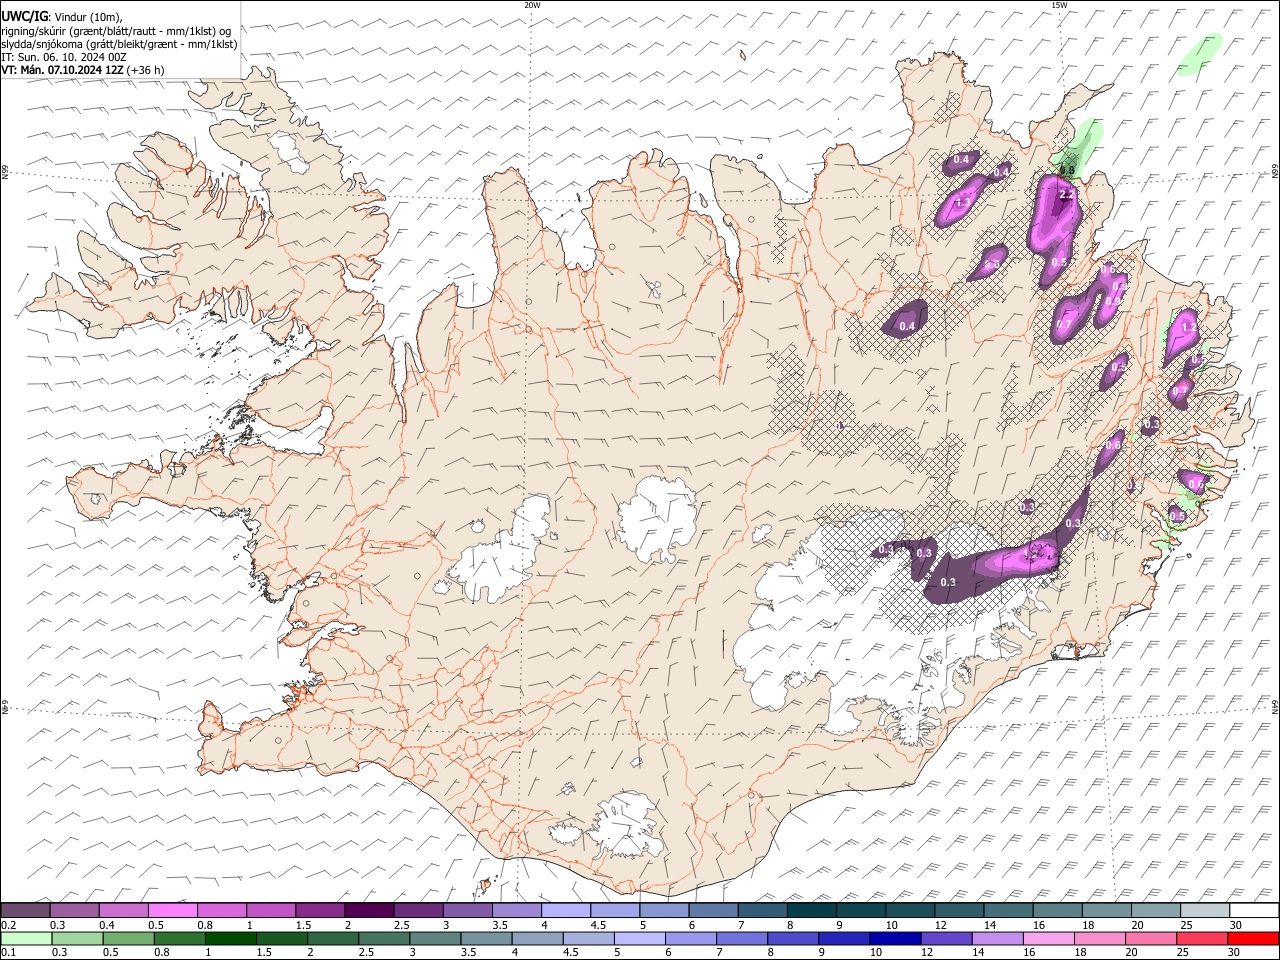This screenshot has height=960, width=1280.
Task: Click the palest green 0.1 swatch in lower legend
Action: (x=27, y=938)
